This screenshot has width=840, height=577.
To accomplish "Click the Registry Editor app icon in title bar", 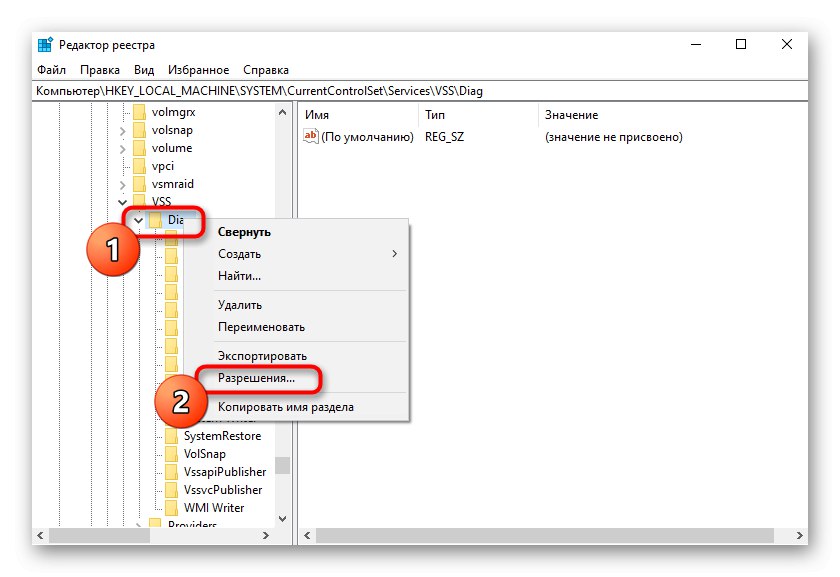I will [46, 44].
